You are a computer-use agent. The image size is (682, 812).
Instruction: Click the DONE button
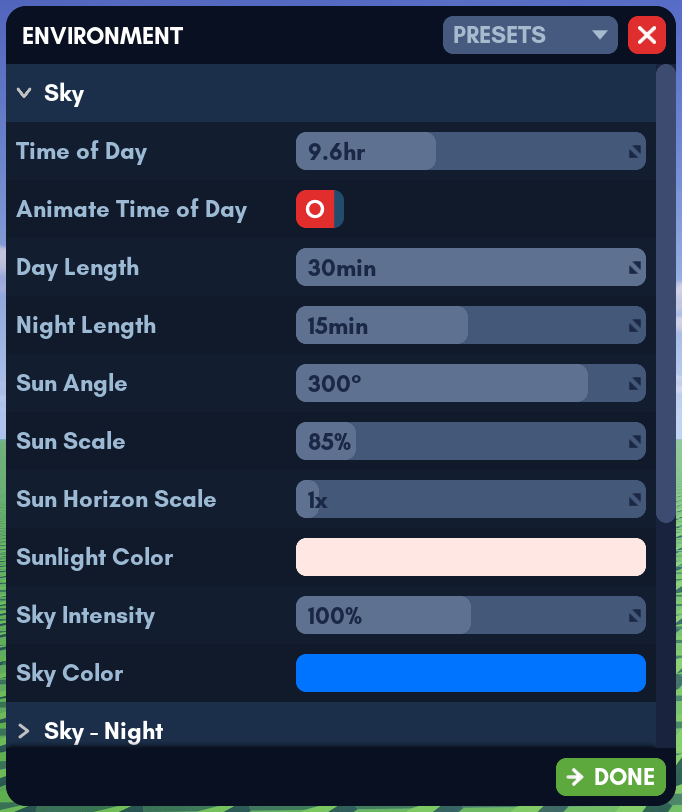point(610,777)
